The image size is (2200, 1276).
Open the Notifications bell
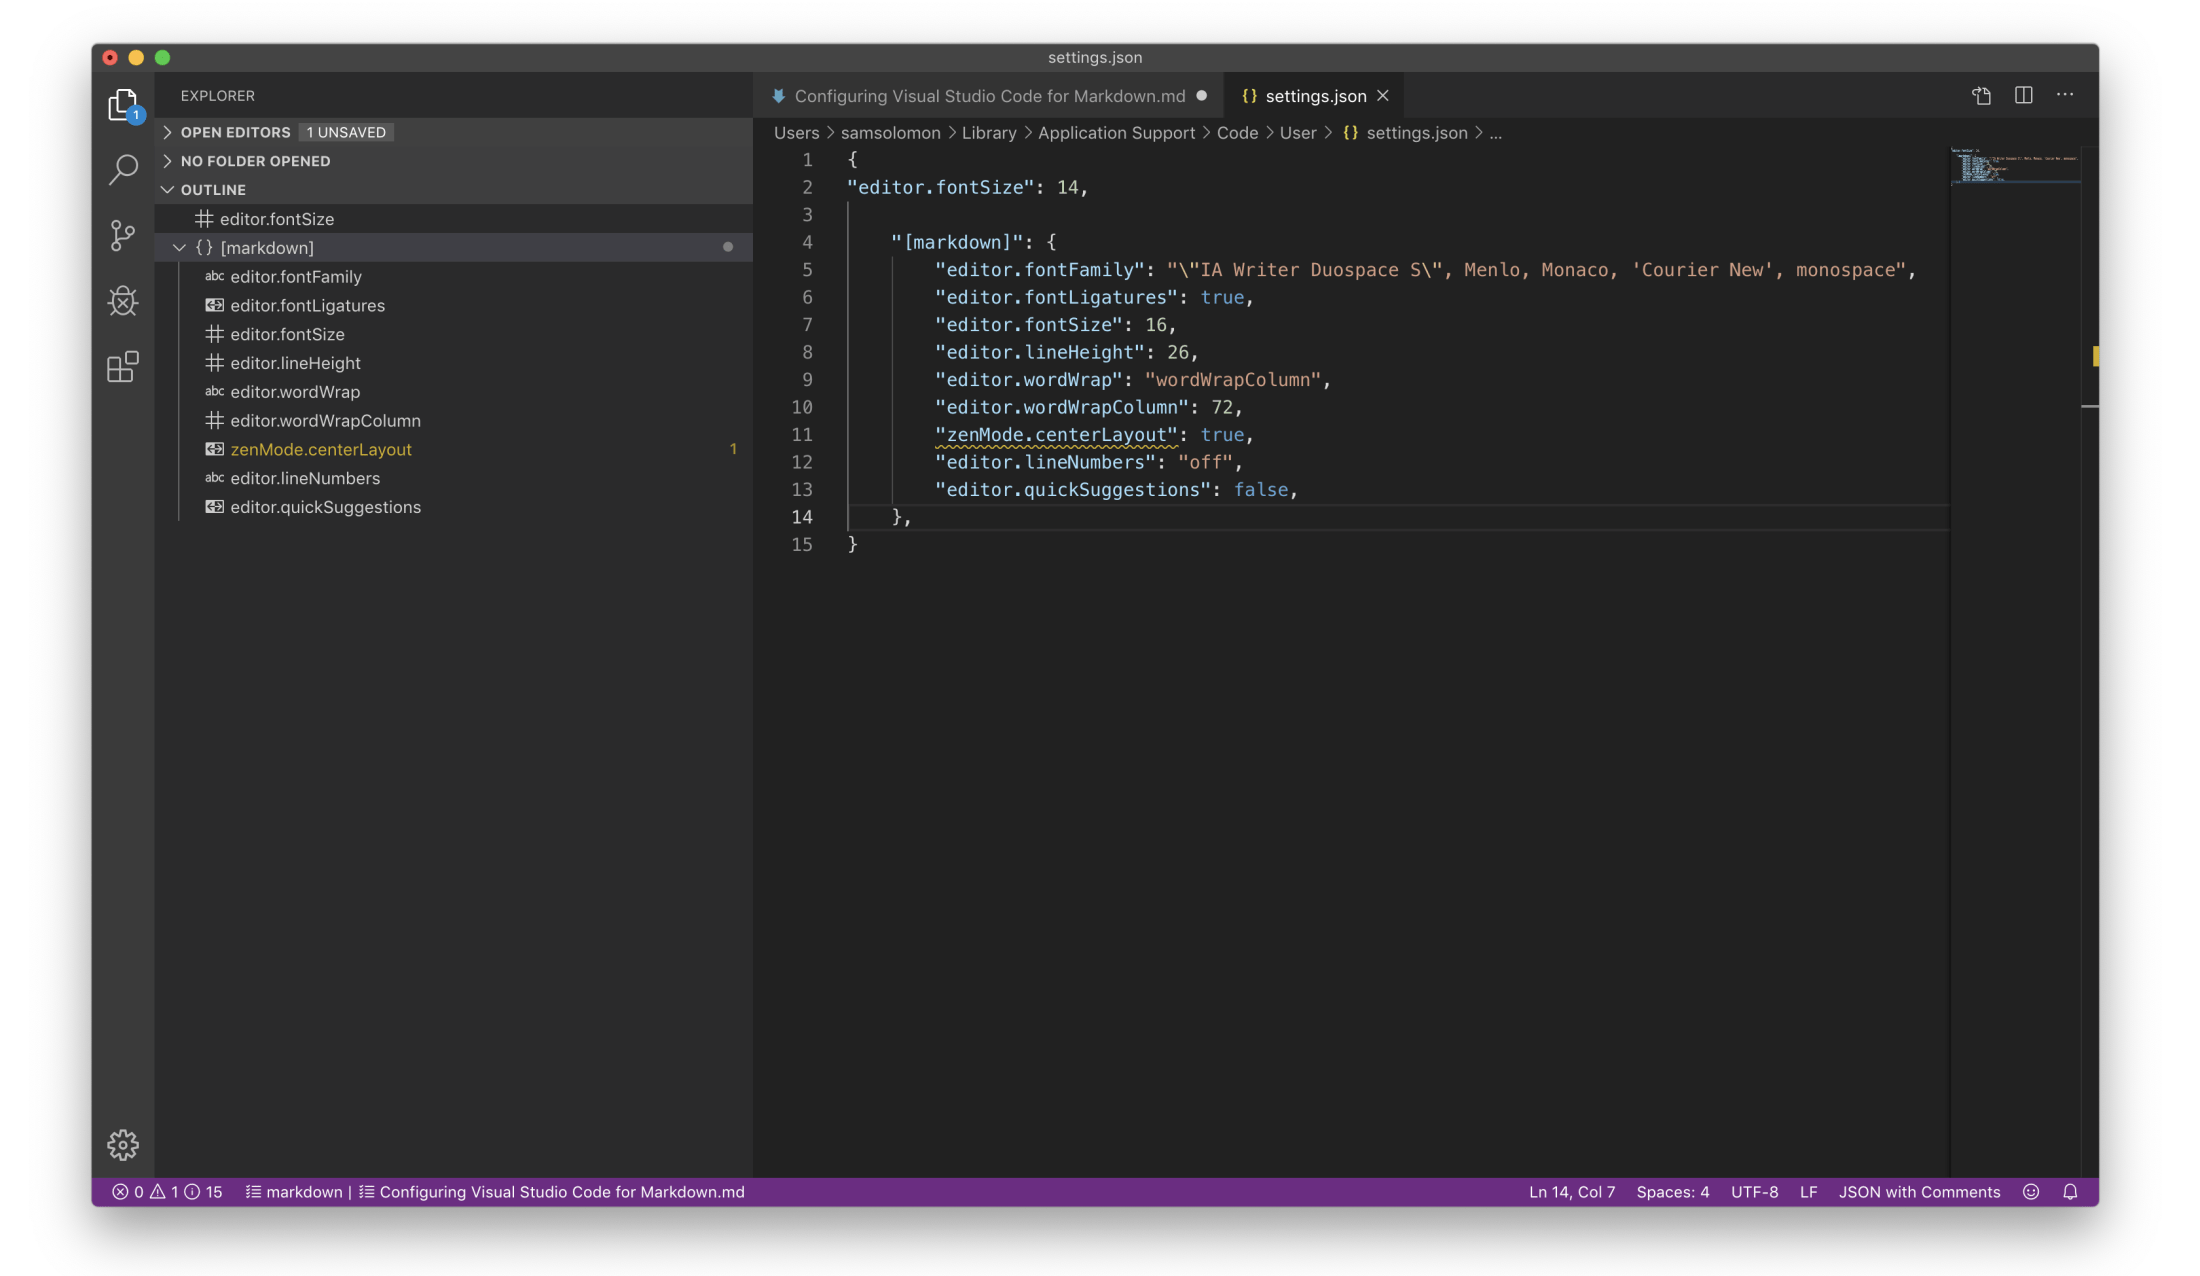(x=2070, y=1192)
